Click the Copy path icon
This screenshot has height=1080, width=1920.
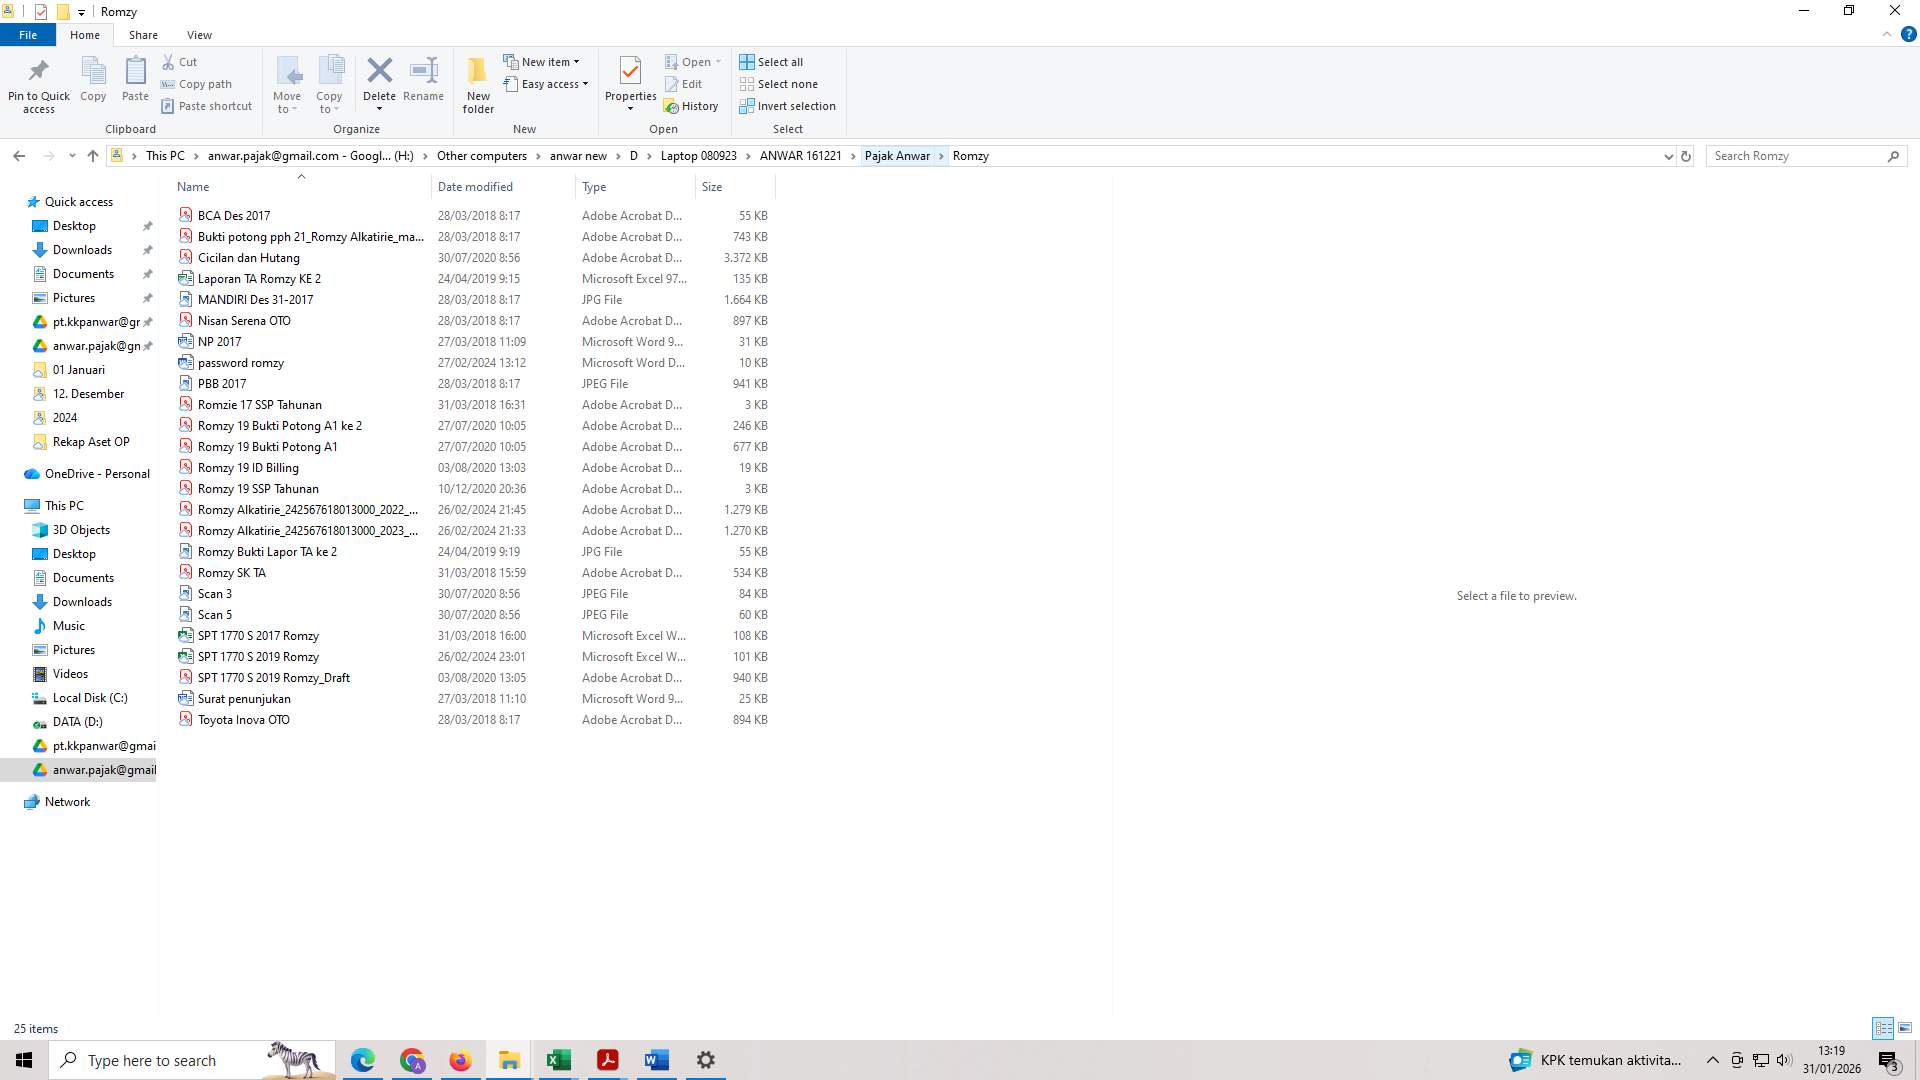(x=170, y=84)
